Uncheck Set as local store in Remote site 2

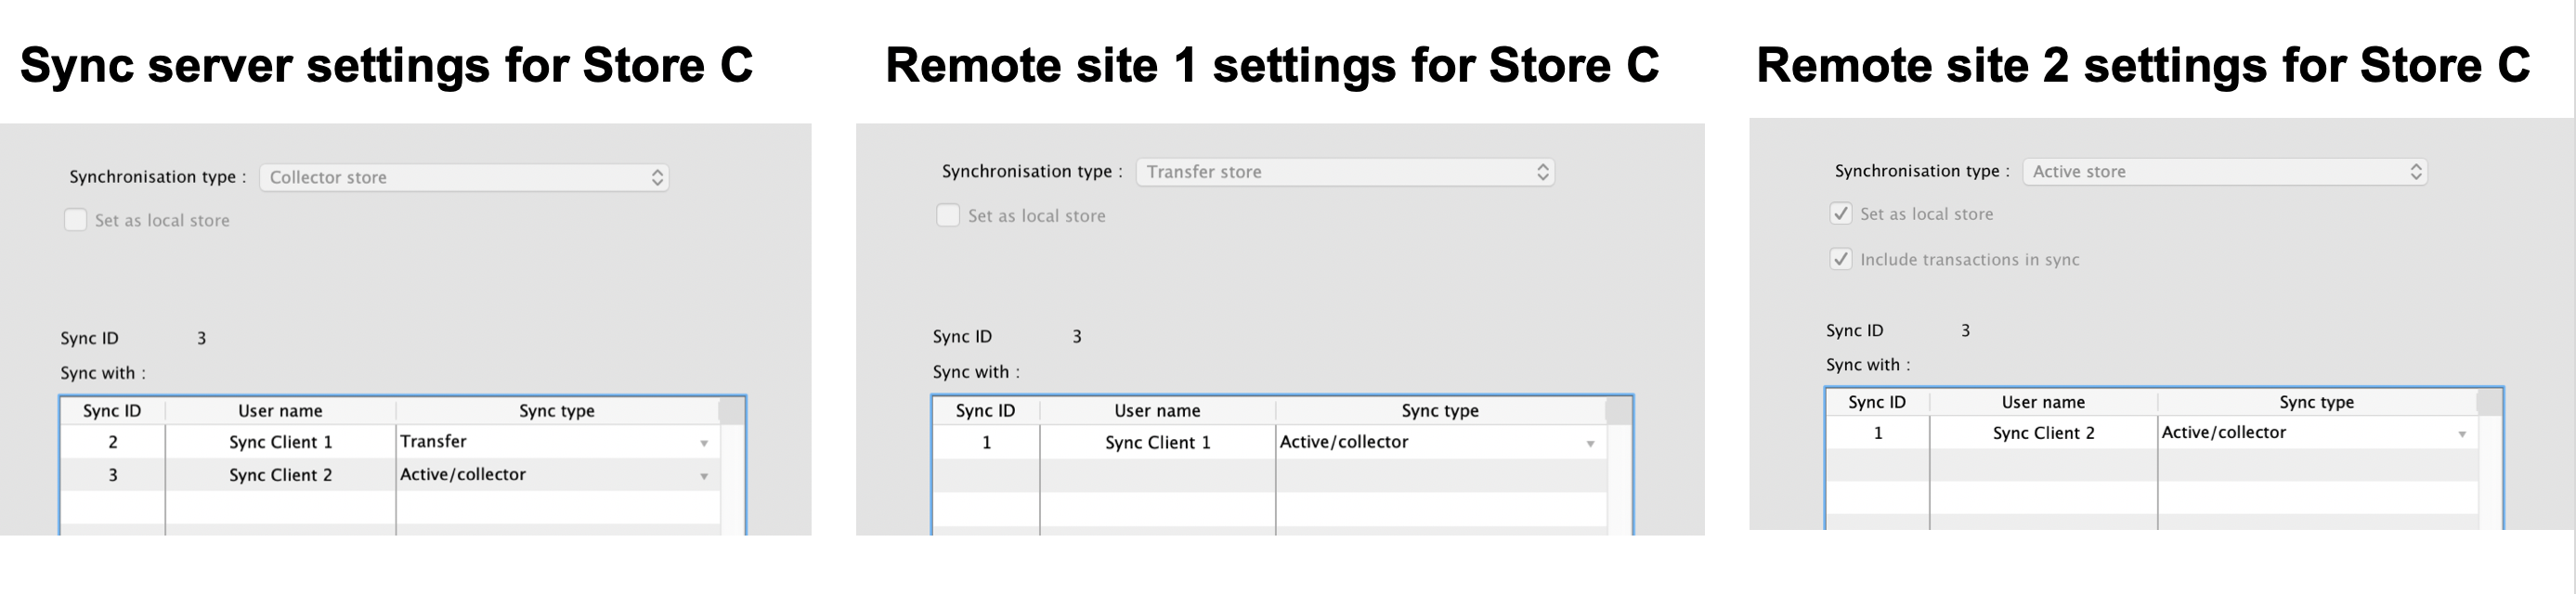coord(1840,214)
